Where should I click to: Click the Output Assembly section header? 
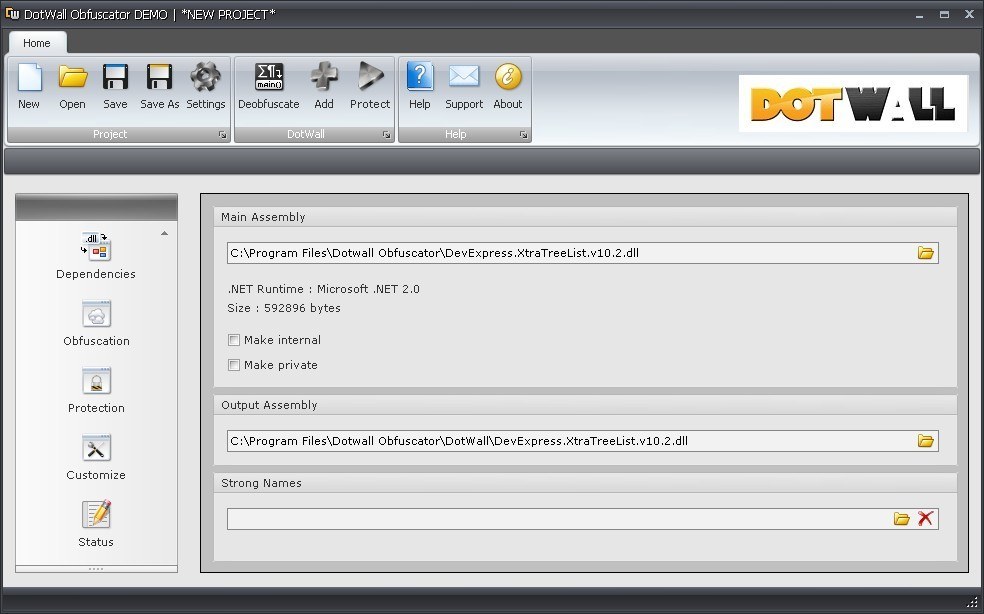[585, 405]
